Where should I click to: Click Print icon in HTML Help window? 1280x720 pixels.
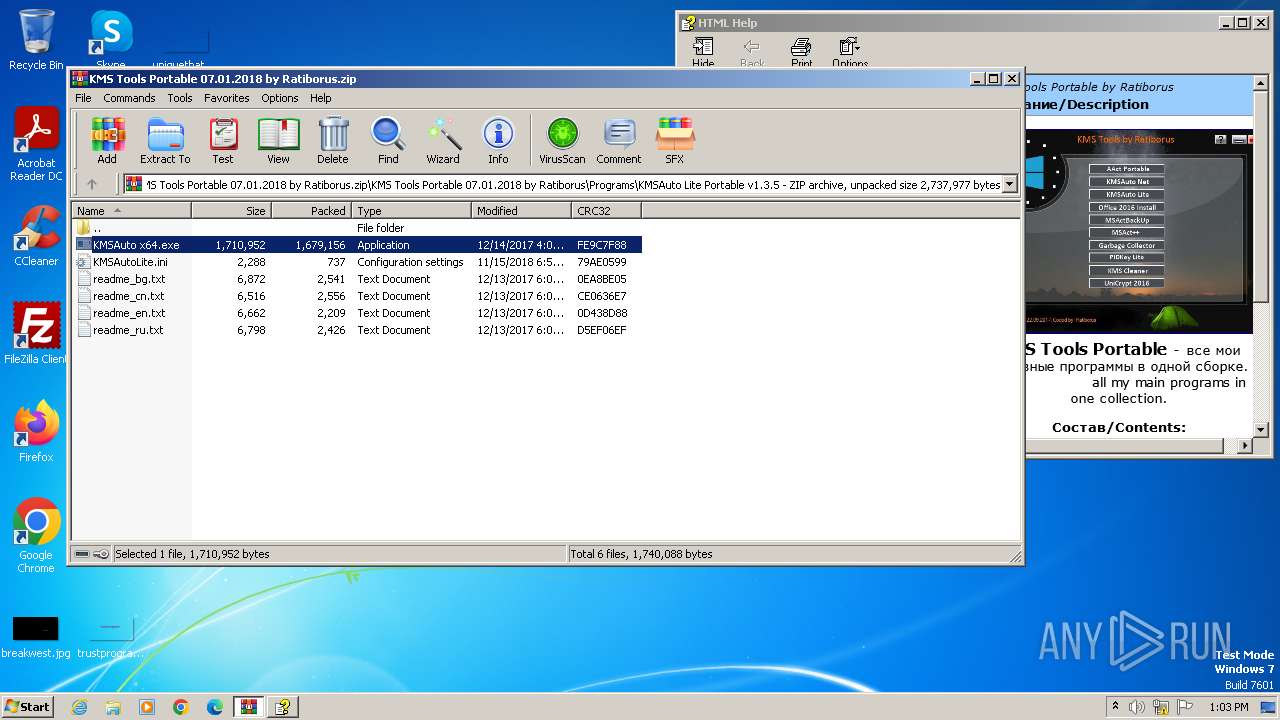tap(801, 52)
